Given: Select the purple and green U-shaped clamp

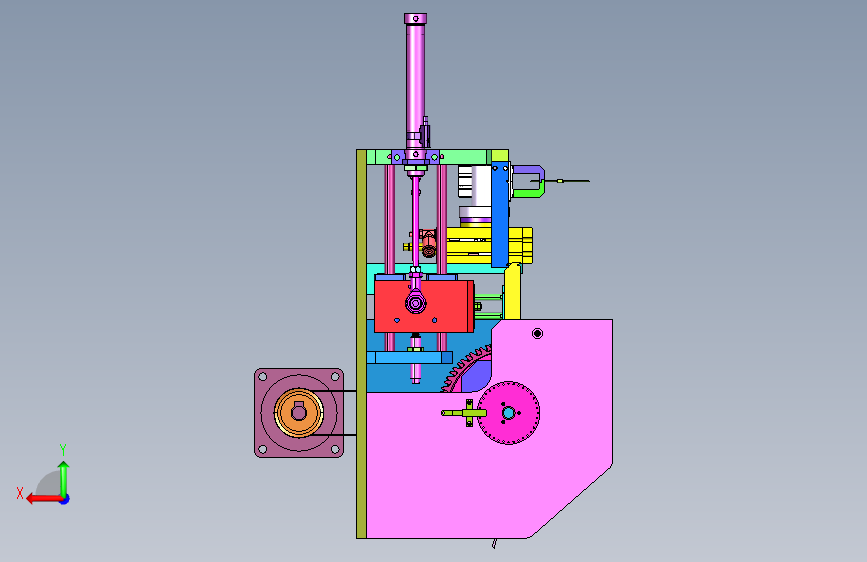Looking at the screenshot, I should click(529, 181).
